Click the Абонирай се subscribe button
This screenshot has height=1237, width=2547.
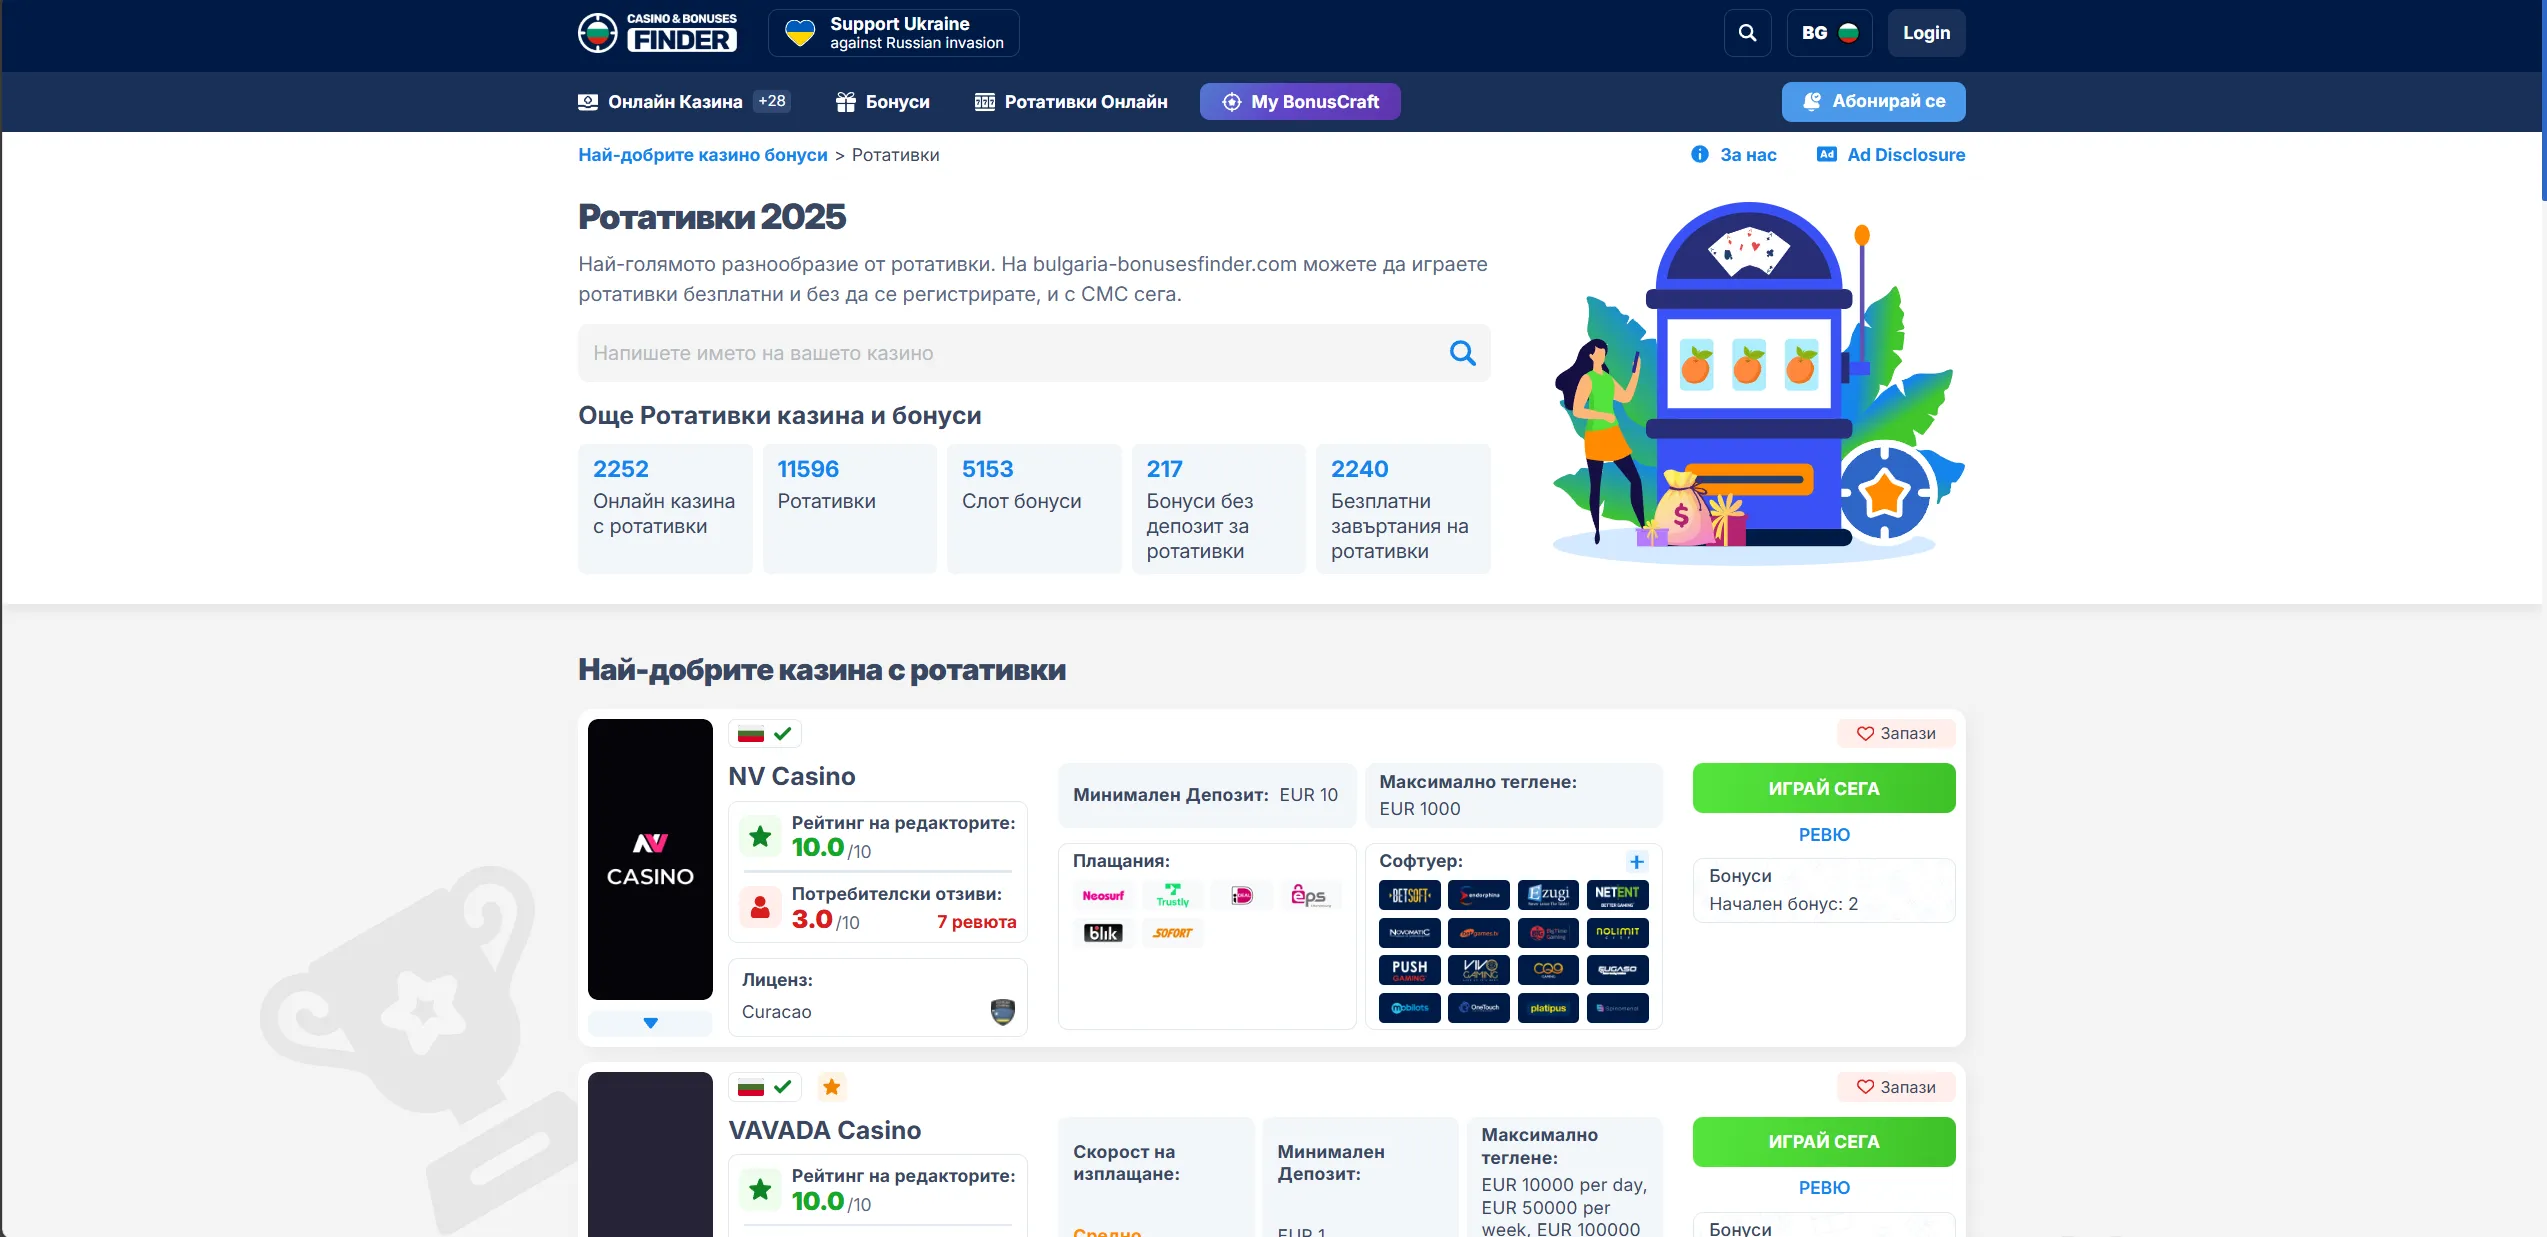click(1873, 102)
